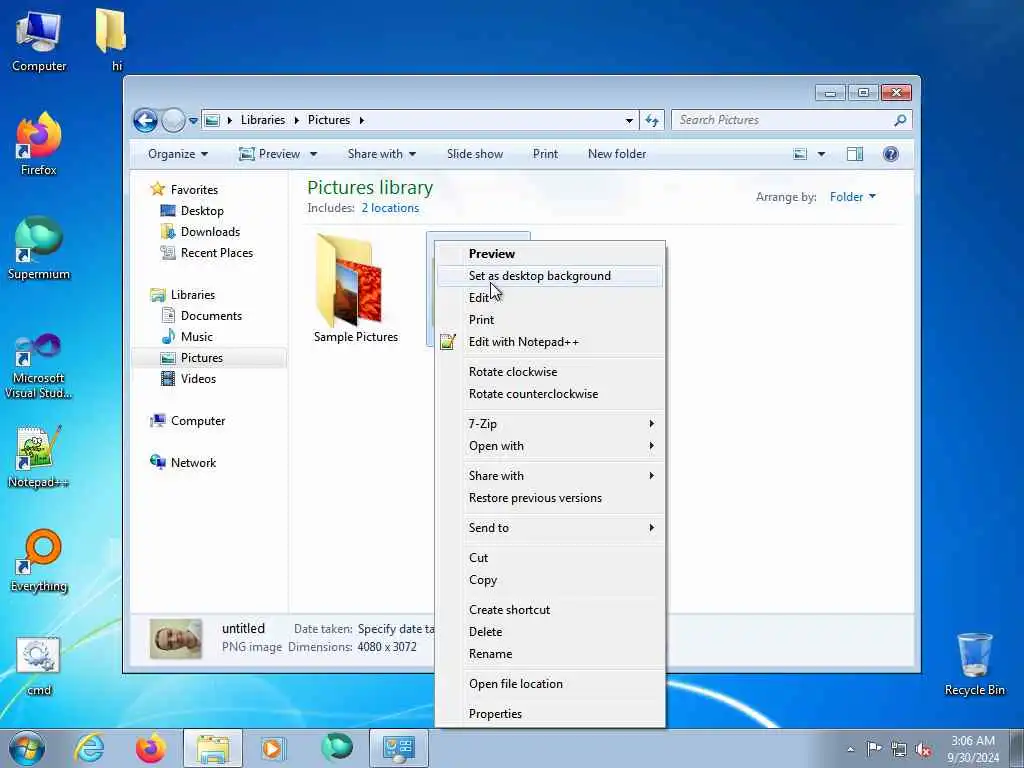Viewport: 1024px width, 768px height.
Task: Open Properties from context menu
Action: 550,714
